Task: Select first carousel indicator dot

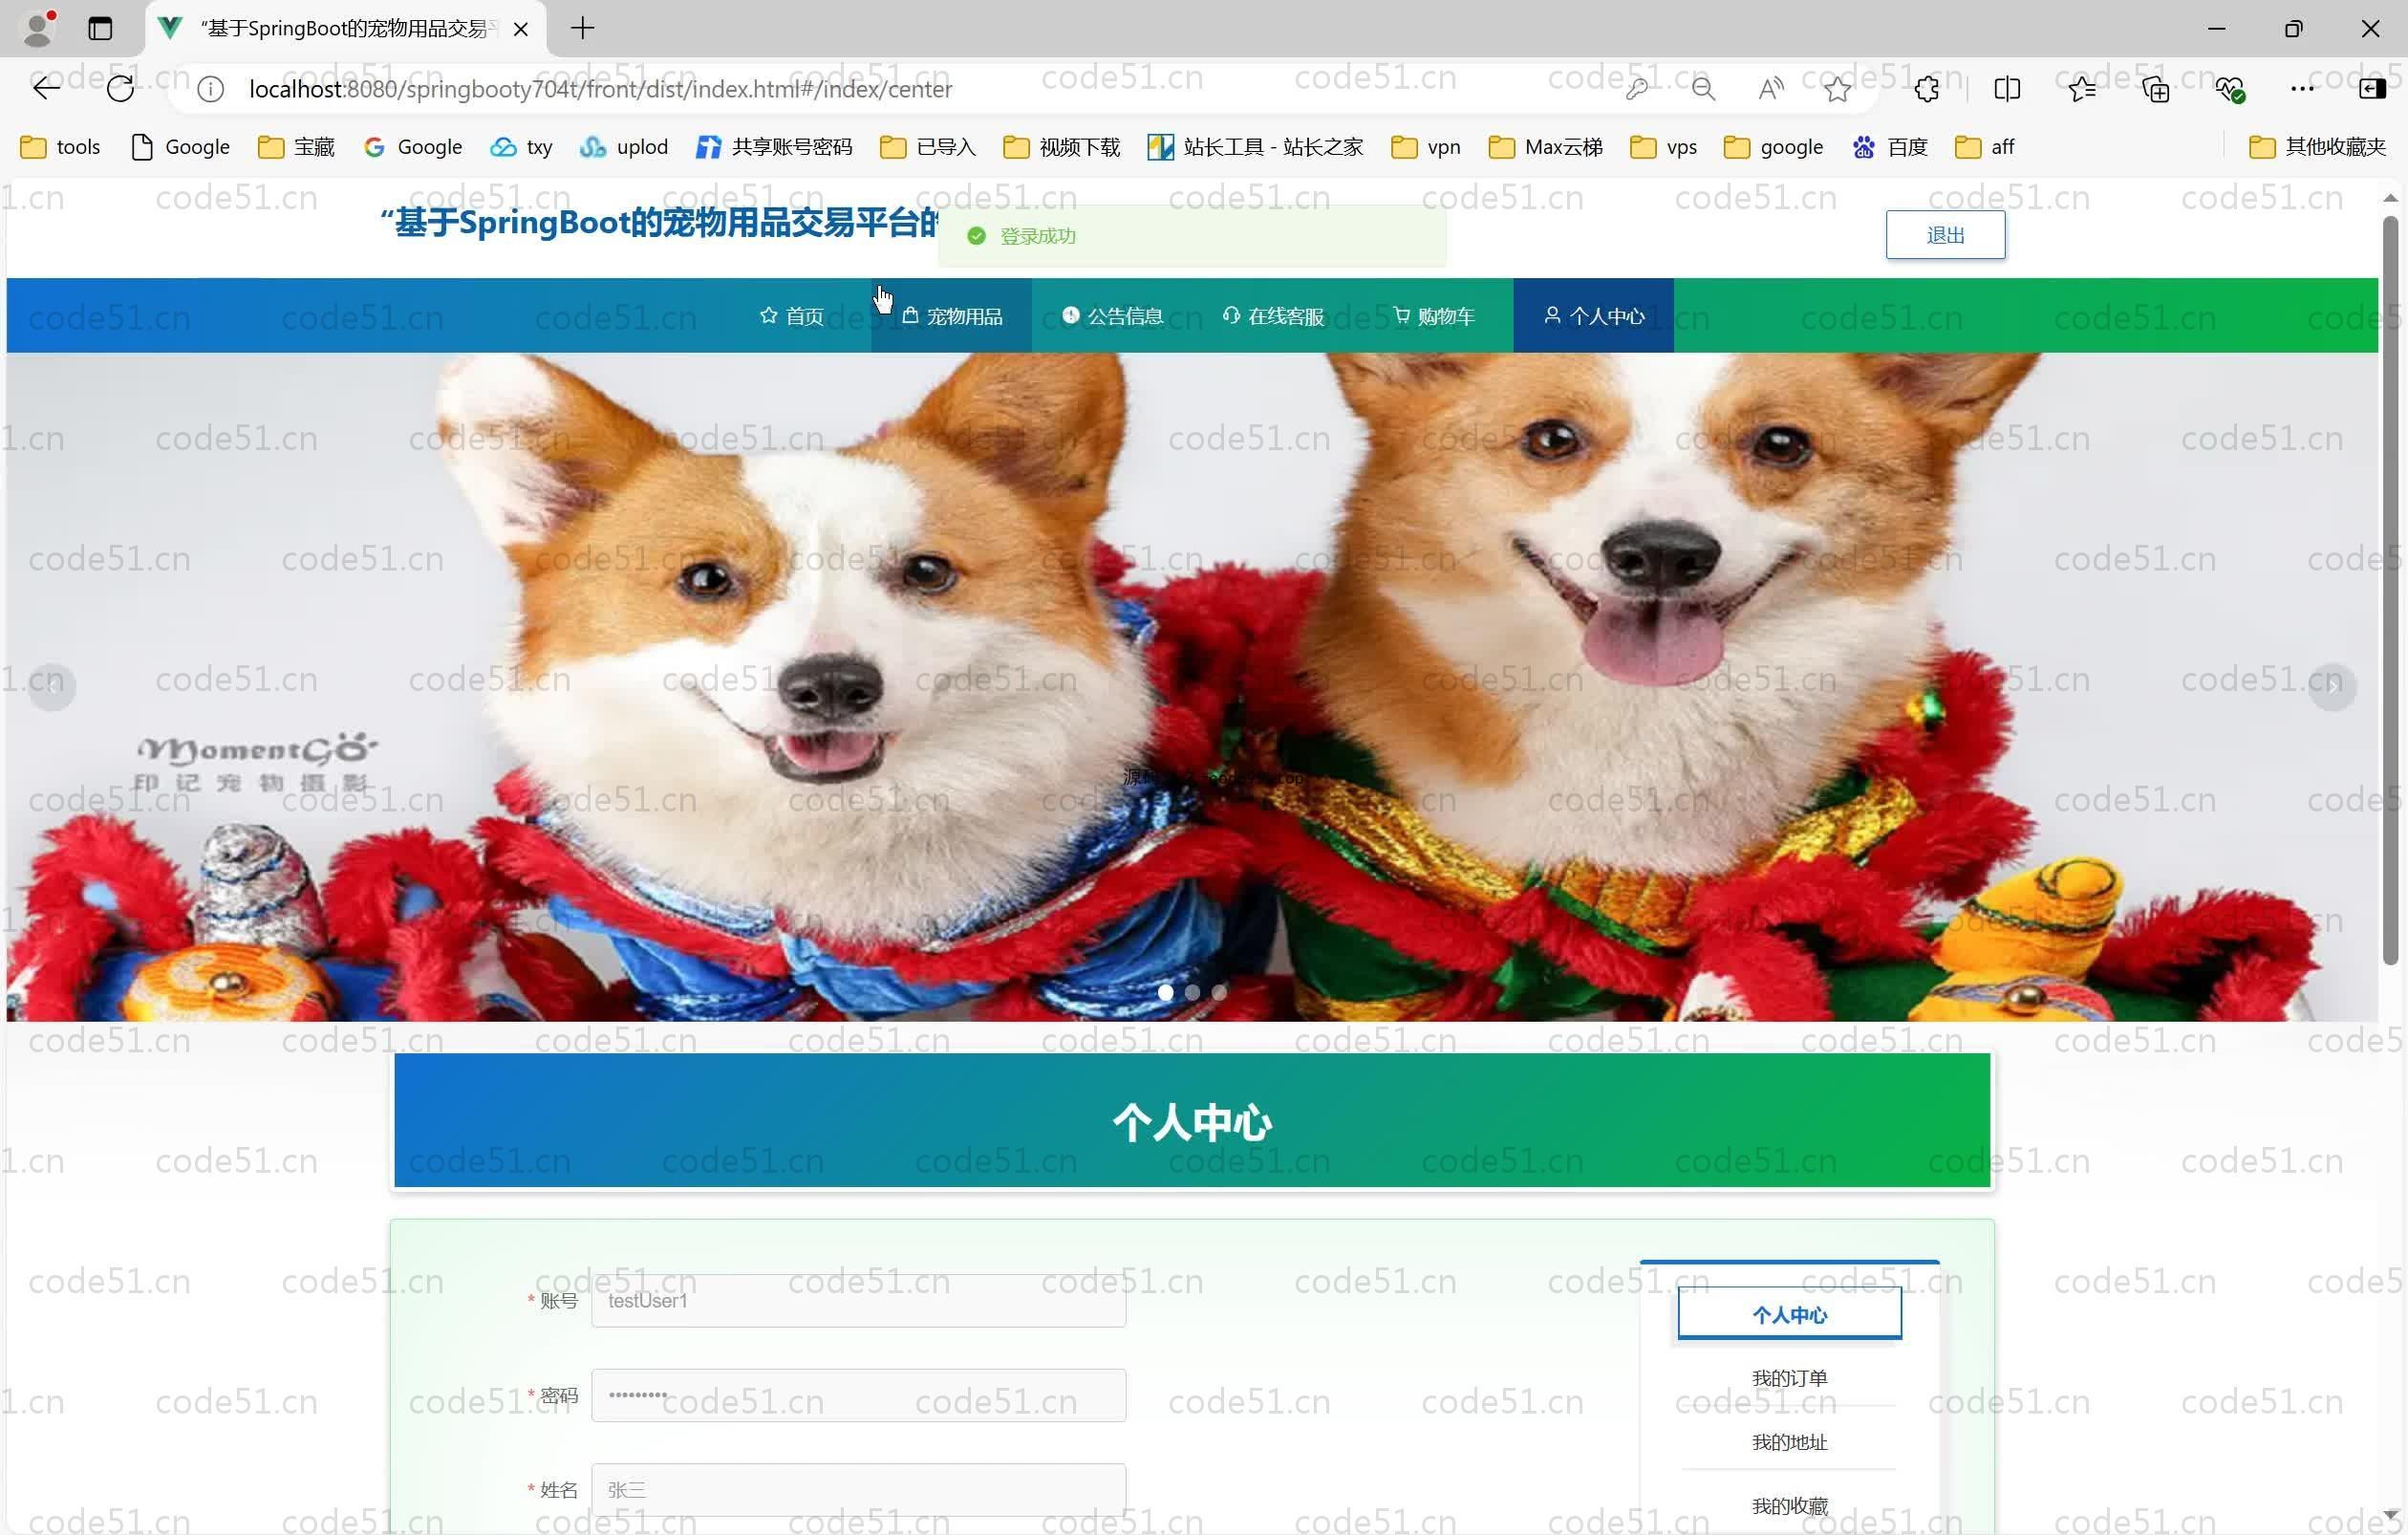Action: [1165, 993]
